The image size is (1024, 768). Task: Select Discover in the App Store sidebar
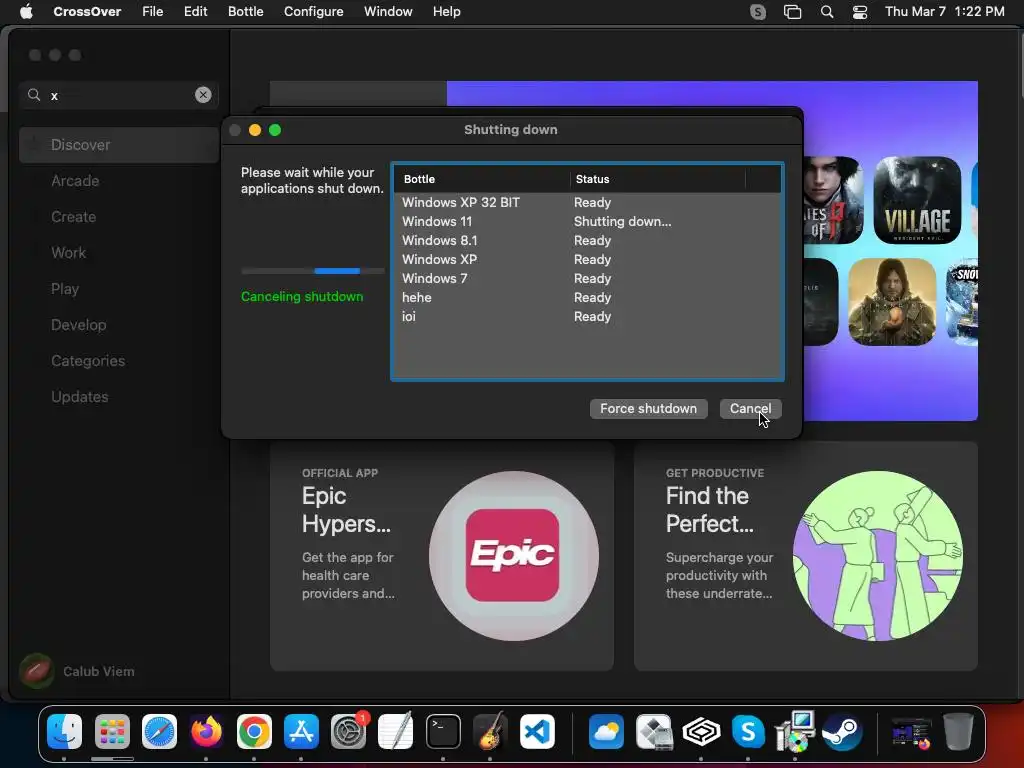(x=119, y=145)
